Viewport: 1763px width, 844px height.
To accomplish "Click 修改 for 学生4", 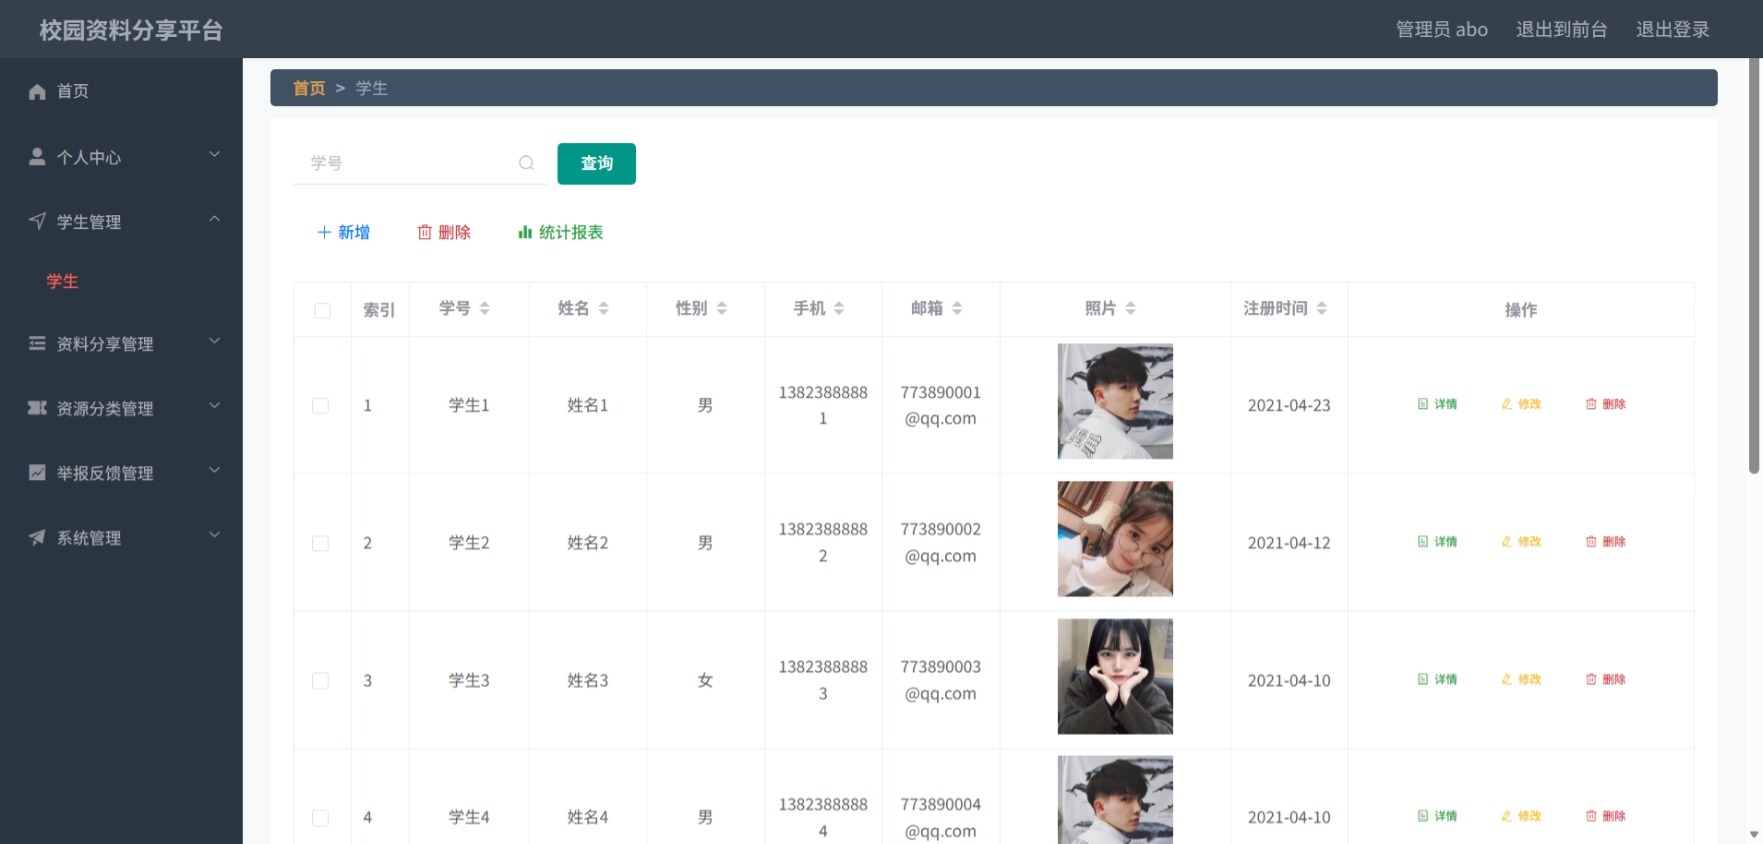I will pyautogui.click(x=1521, y=816).
